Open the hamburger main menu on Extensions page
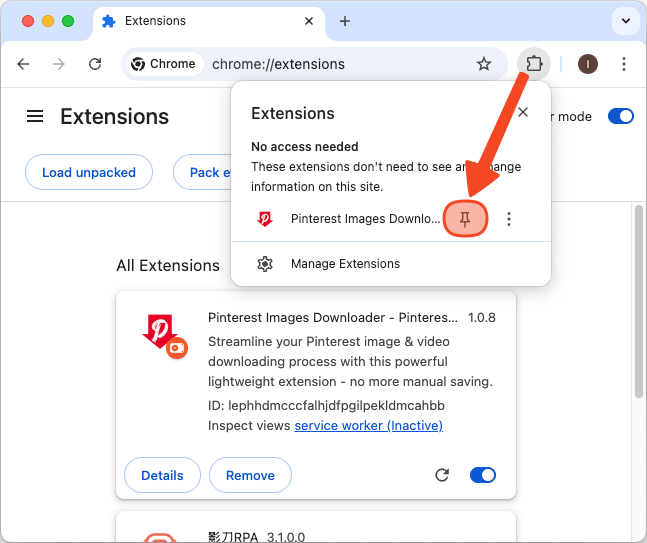 pos(35,116)
